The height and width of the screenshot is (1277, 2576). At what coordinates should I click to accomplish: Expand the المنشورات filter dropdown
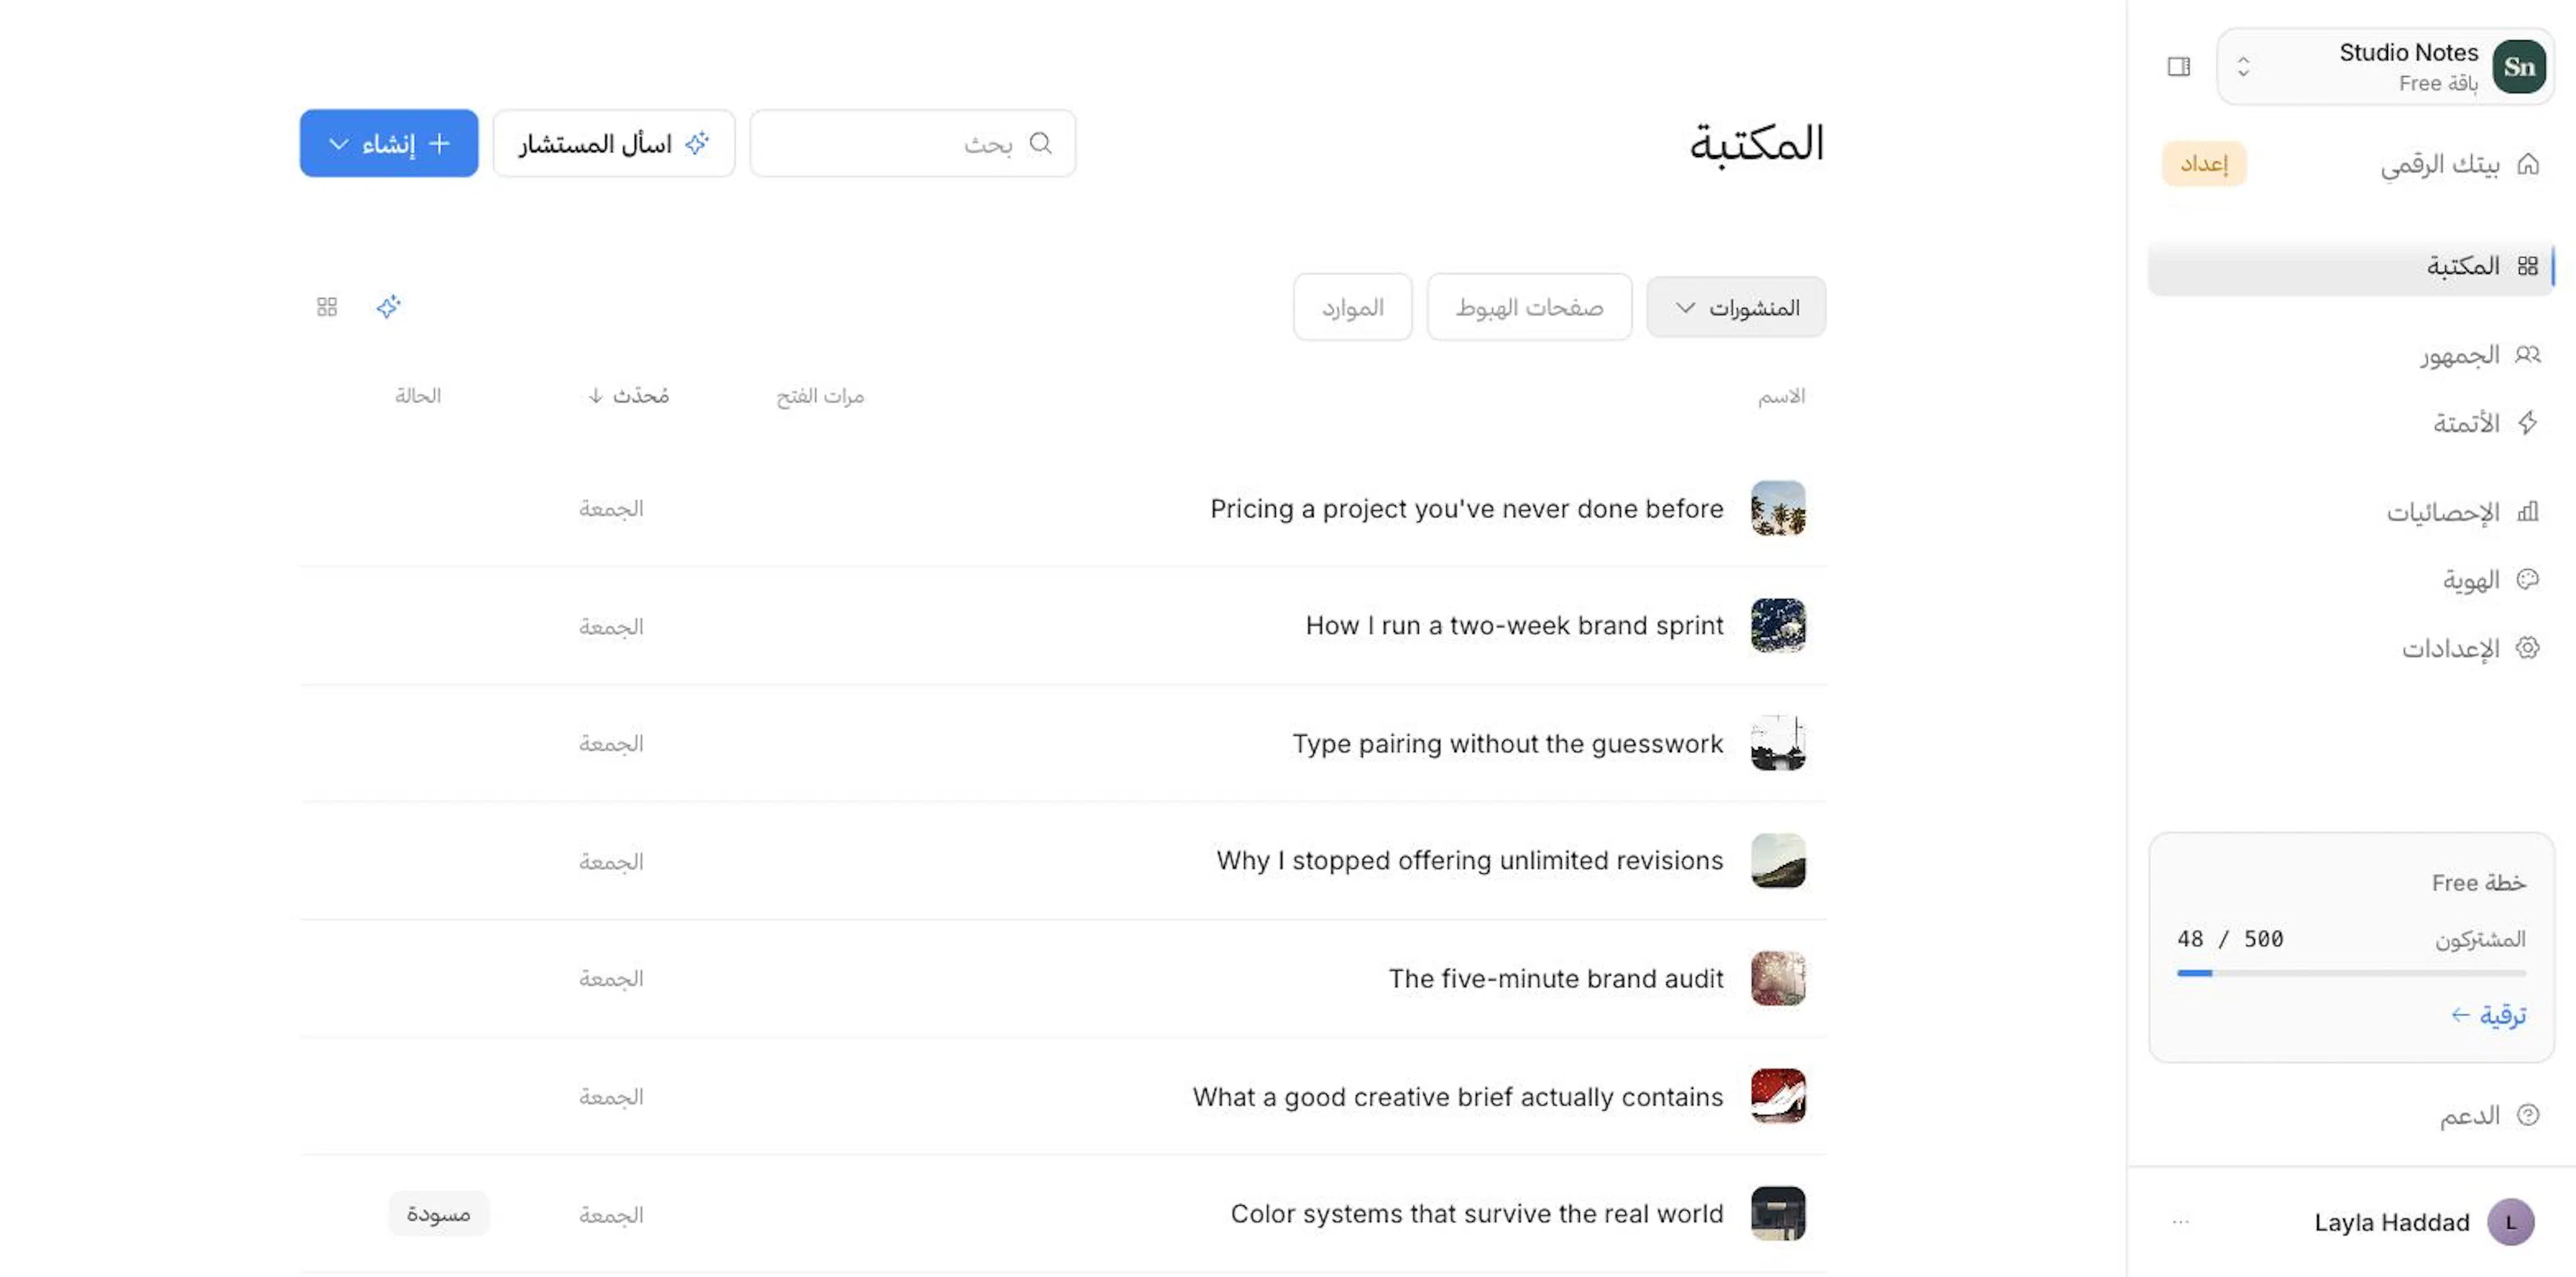(x=1736, y=307)
